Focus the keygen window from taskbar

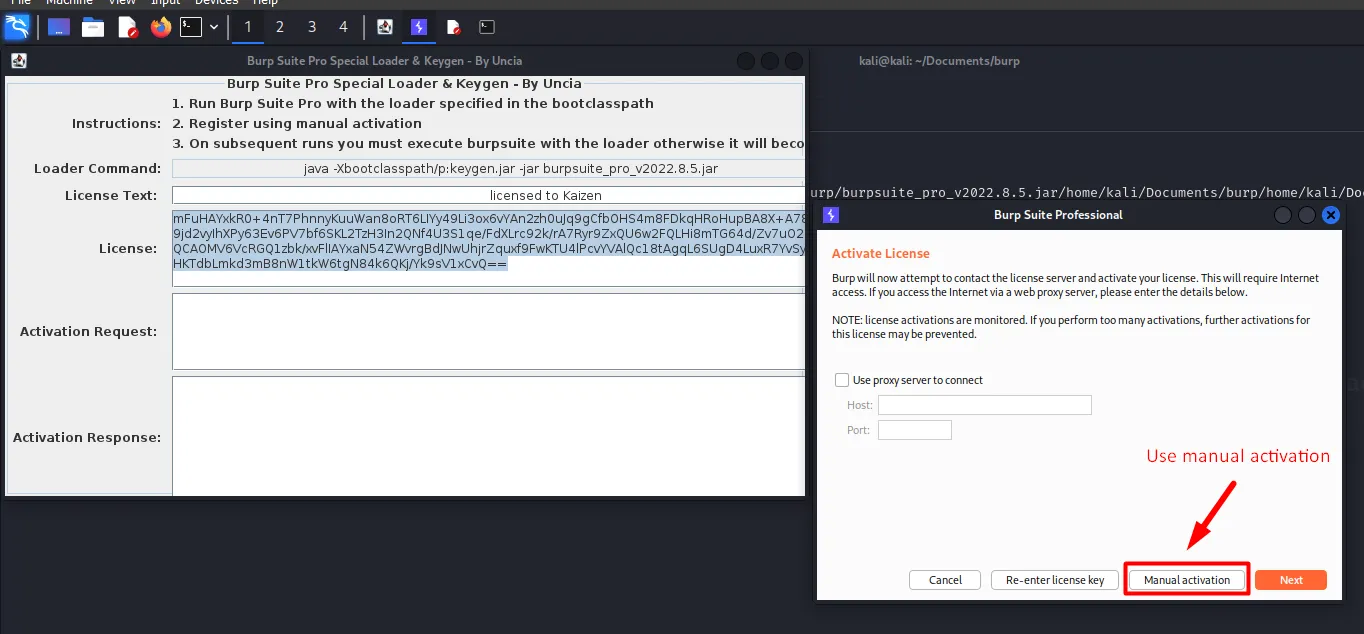(x=385, y=27)
